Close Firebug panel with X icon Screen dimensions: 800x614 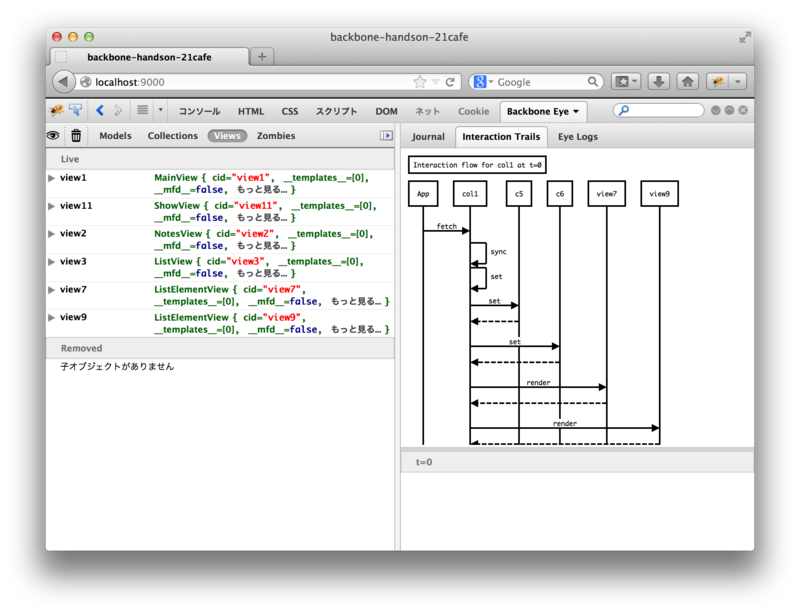click(x=743, y=110)
